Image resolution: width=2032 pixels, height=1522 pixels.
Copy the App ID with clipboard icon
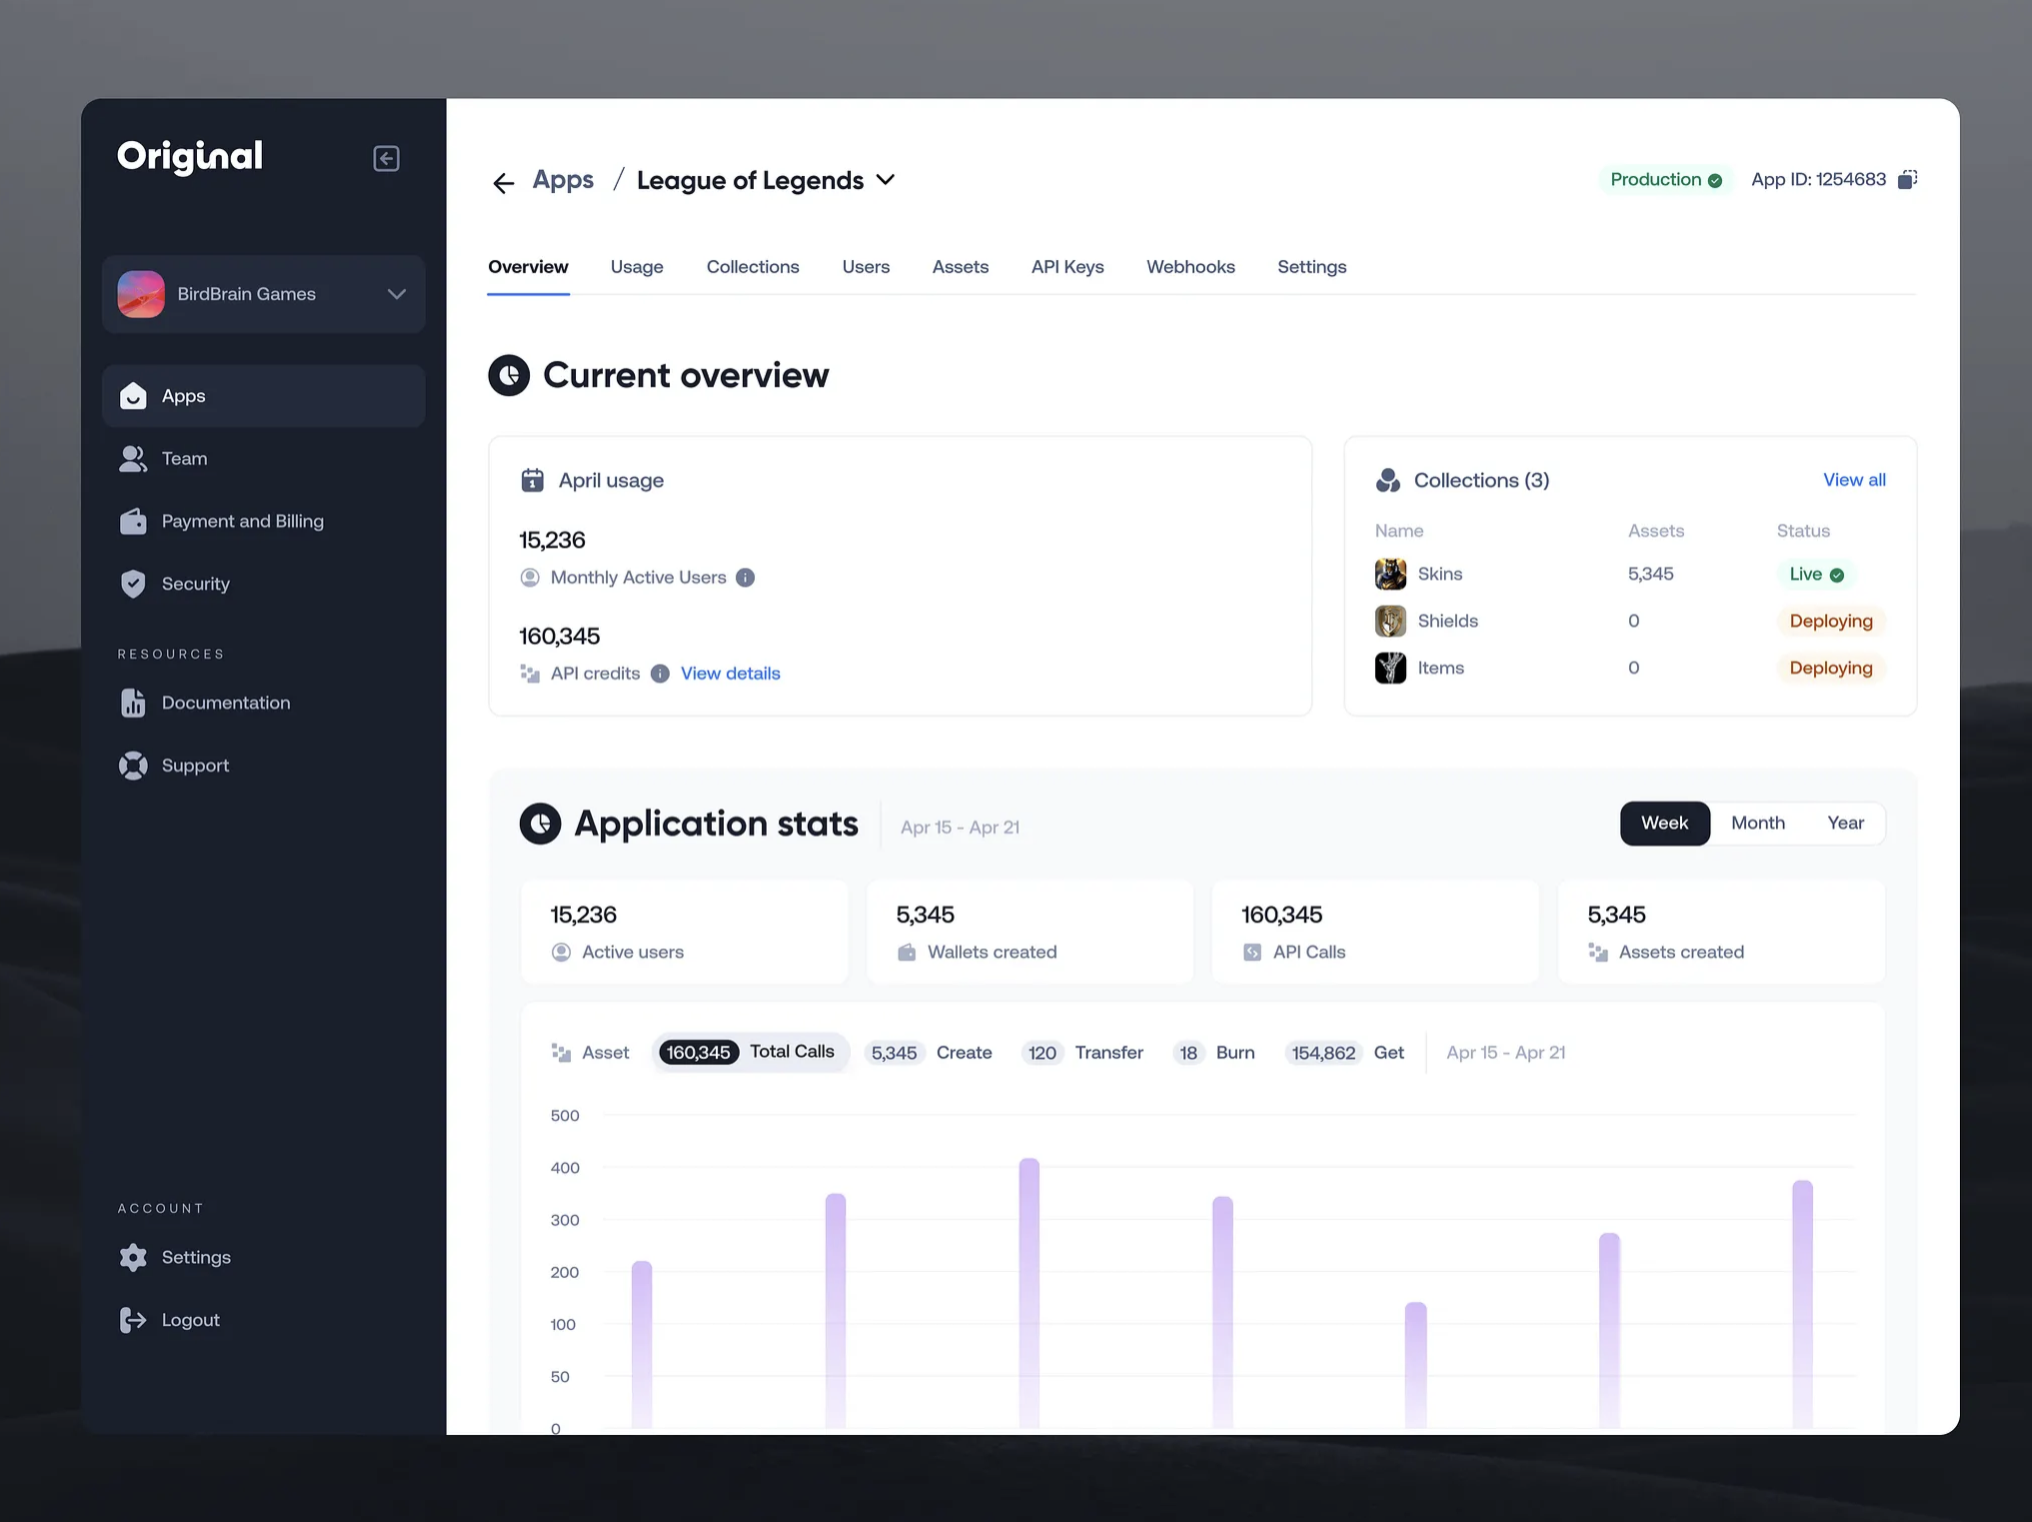point(1907,180)
